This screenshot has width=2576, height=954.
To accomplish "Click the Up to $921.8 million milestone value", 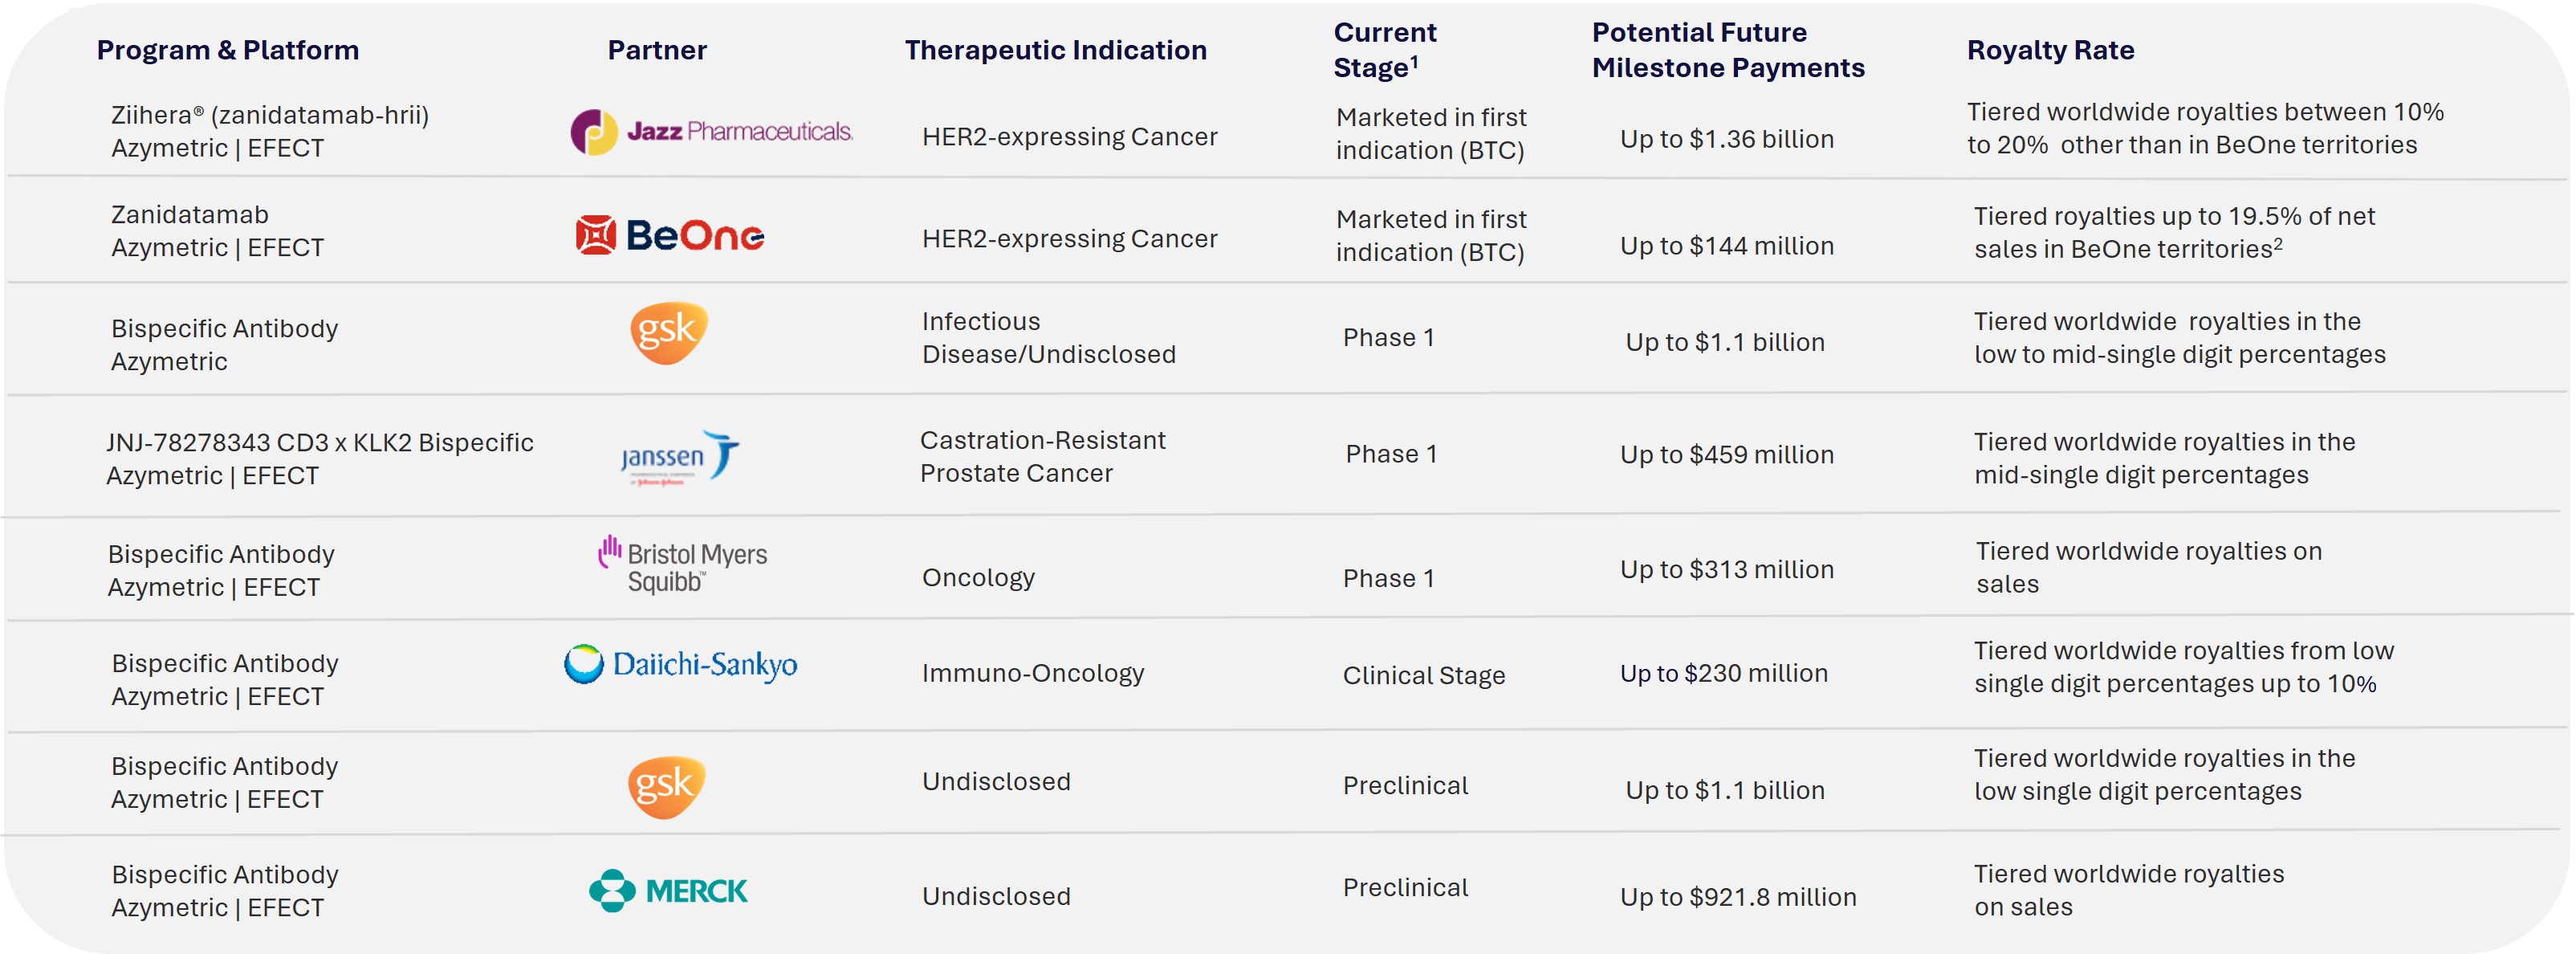I will pyautogui.click(x=1737, y=897).
